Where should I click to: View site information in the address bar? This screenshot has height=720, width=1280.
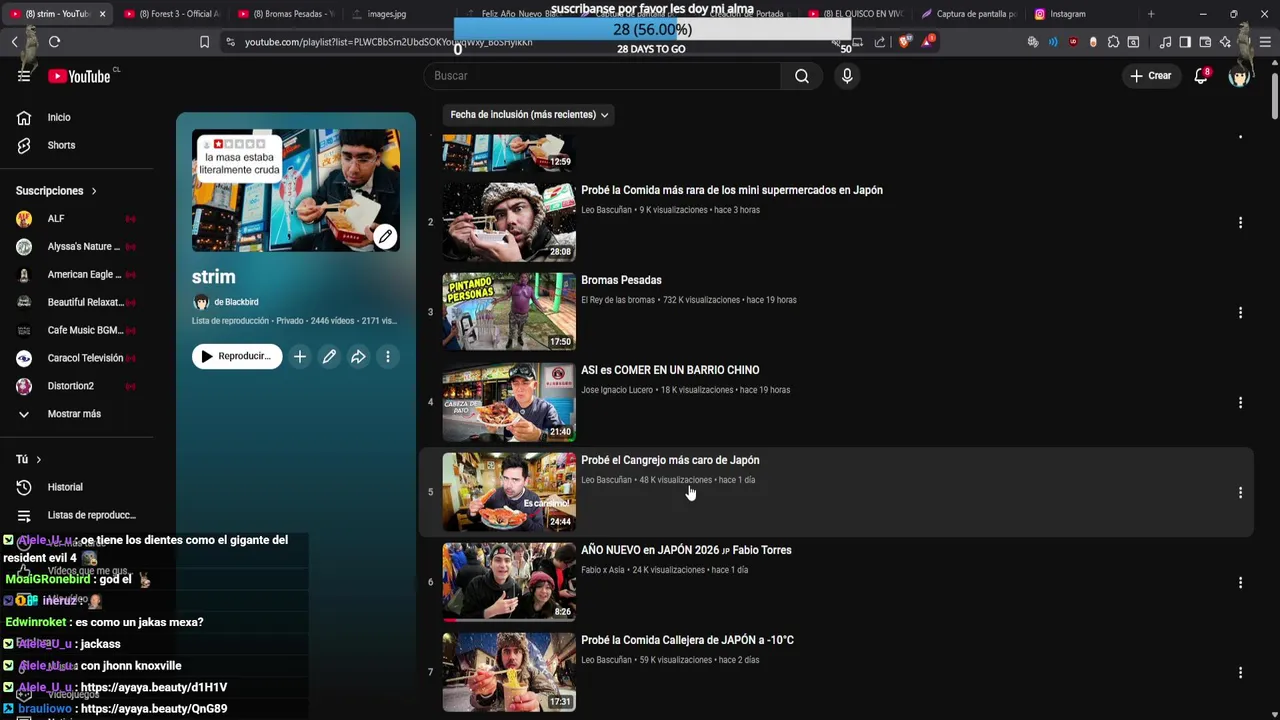[x=231, y=42]
